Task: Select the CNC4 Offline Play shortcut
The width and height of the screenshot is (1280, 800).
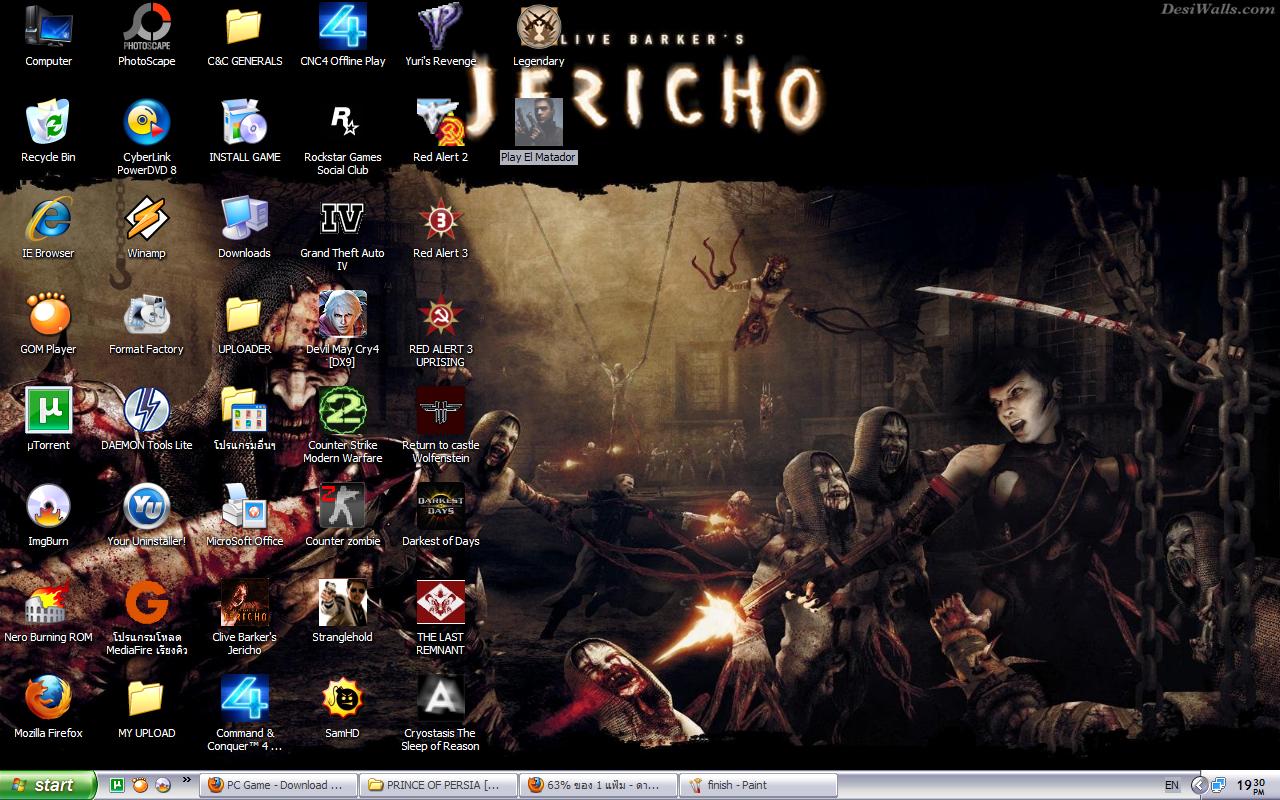Action: pos(342,27)
